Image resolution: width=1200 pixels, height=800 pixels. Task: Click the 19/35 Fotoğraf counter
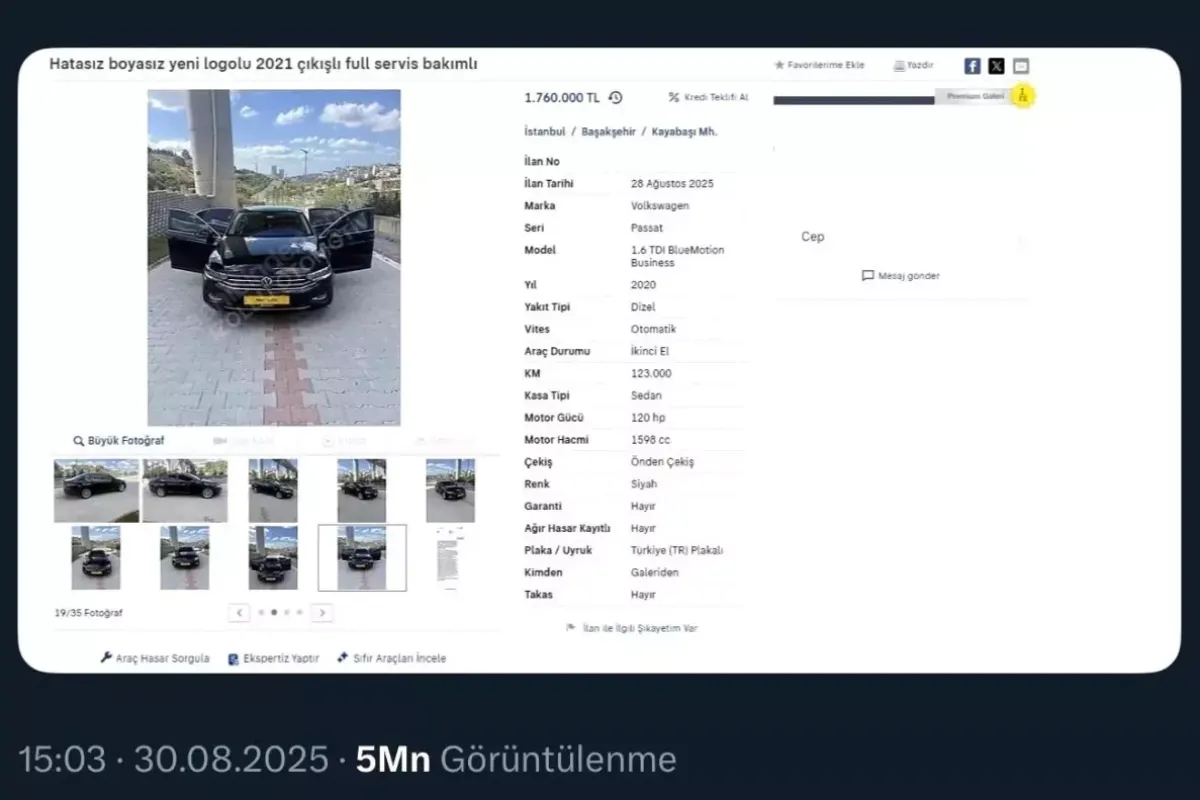point(88,613)
